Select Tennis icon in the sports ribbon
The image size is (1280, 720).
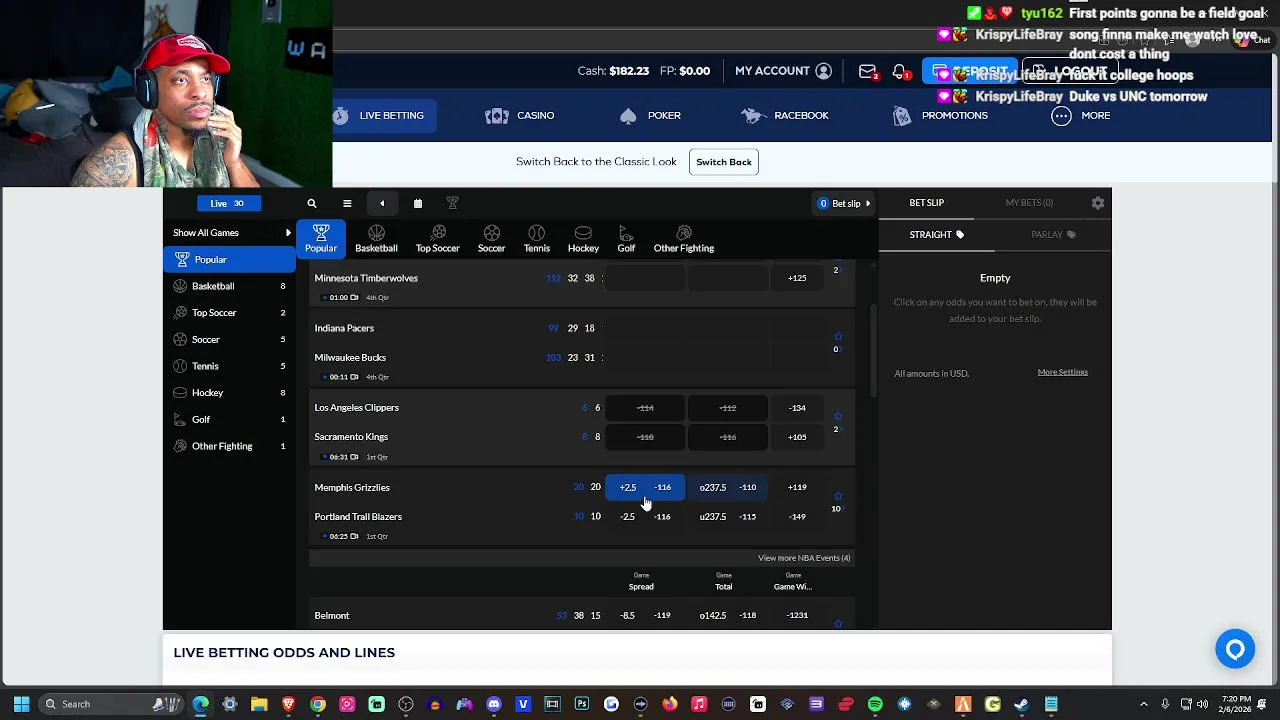coord(537,239)
